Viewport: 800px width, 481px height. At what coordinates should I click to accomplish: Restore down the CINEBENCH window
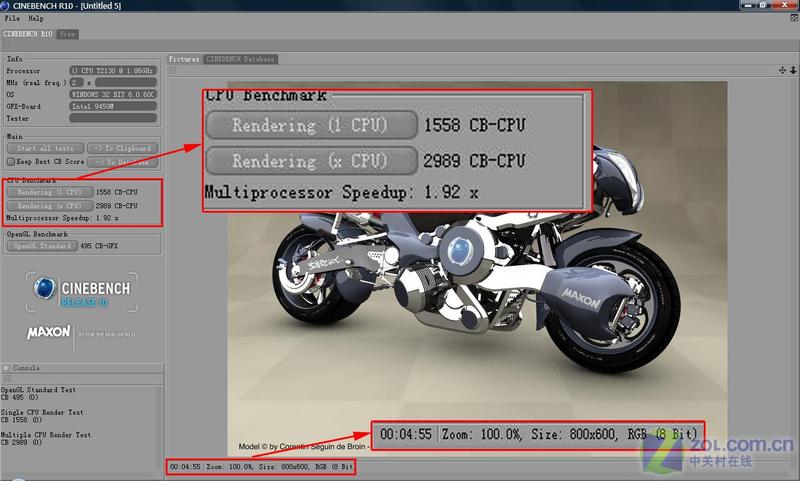(763, 5)
